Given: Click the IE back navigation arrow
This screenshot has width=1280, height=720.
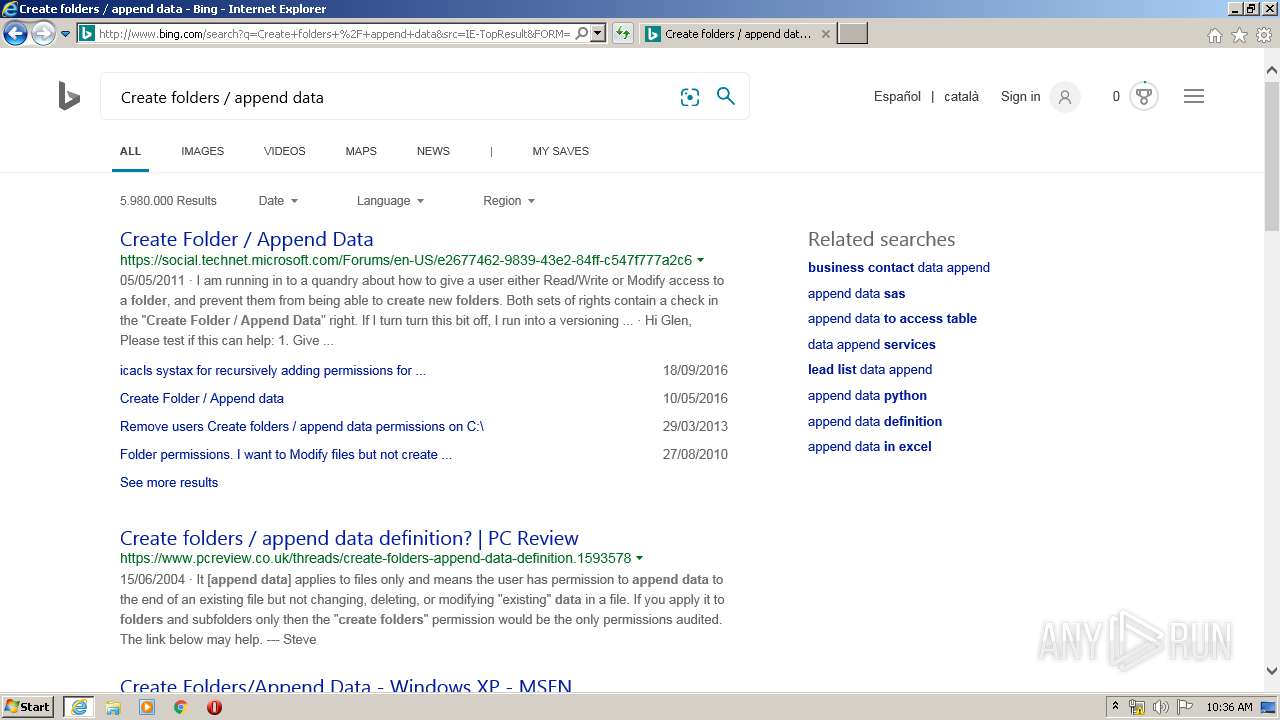Looking at the screenshot, I should tap(15, 33).
